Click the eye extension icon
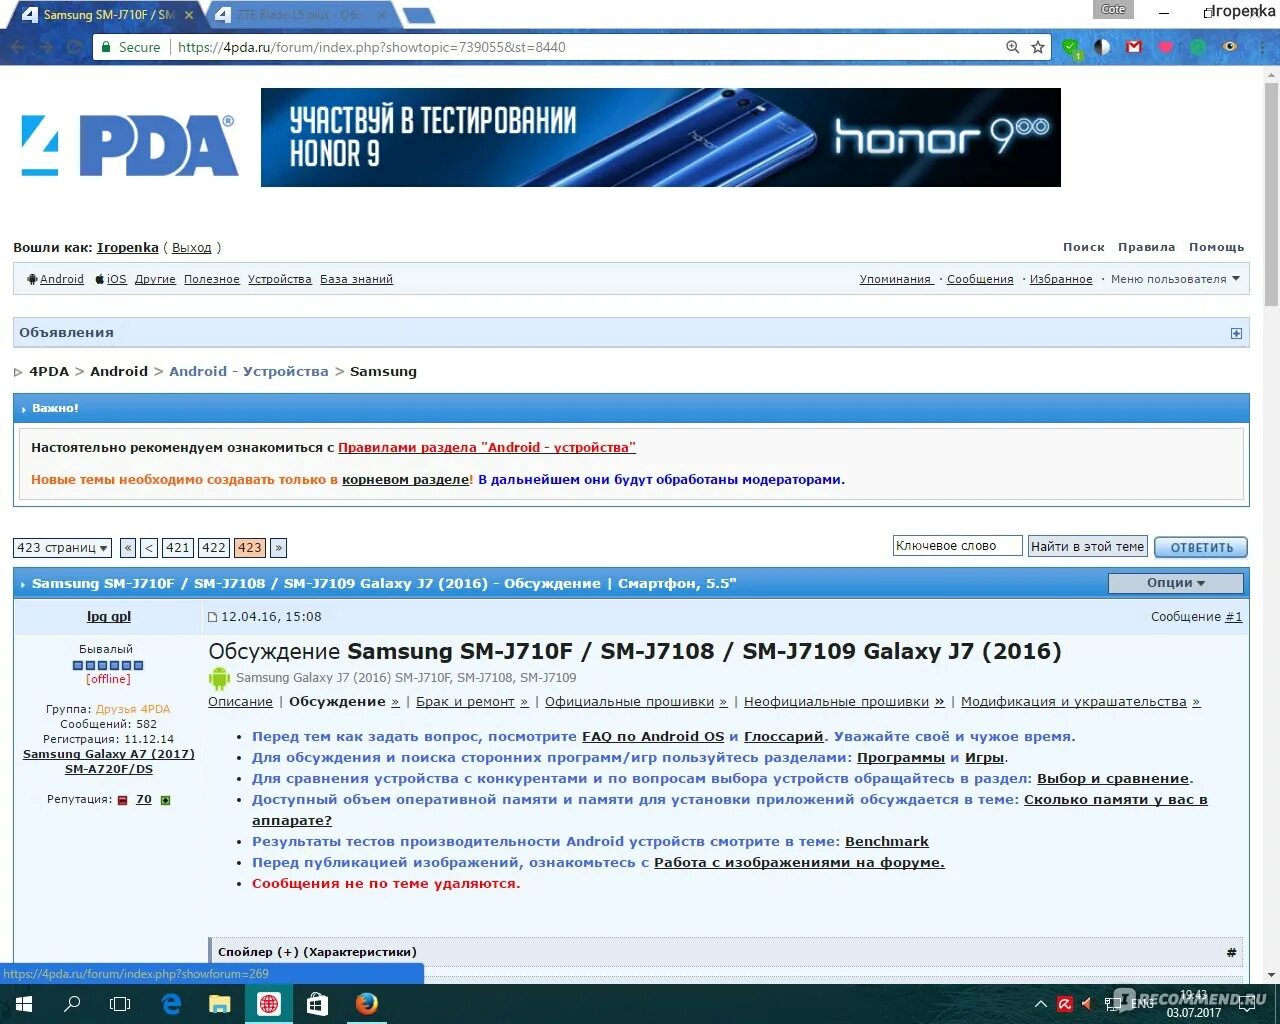This screenshot has height=1024, width=1280. point(1230,47)
